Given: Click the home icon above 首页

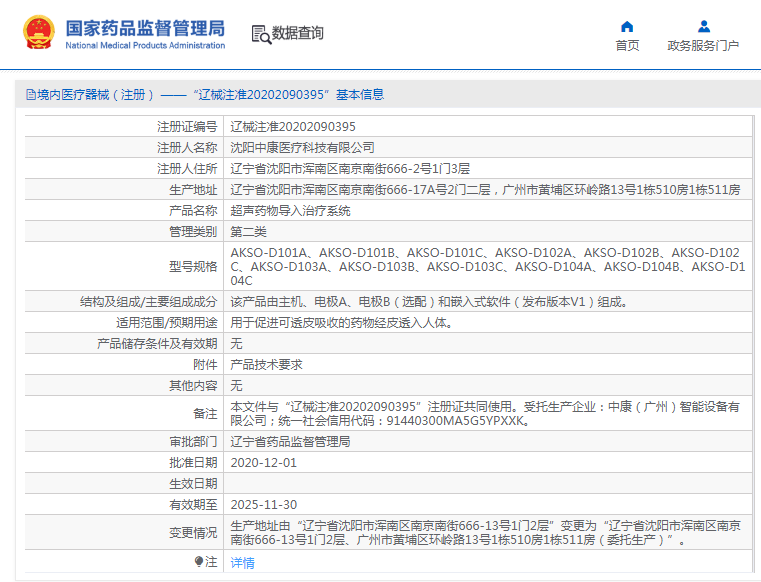Looking at the screenshot, I should [x=627, y=26].
